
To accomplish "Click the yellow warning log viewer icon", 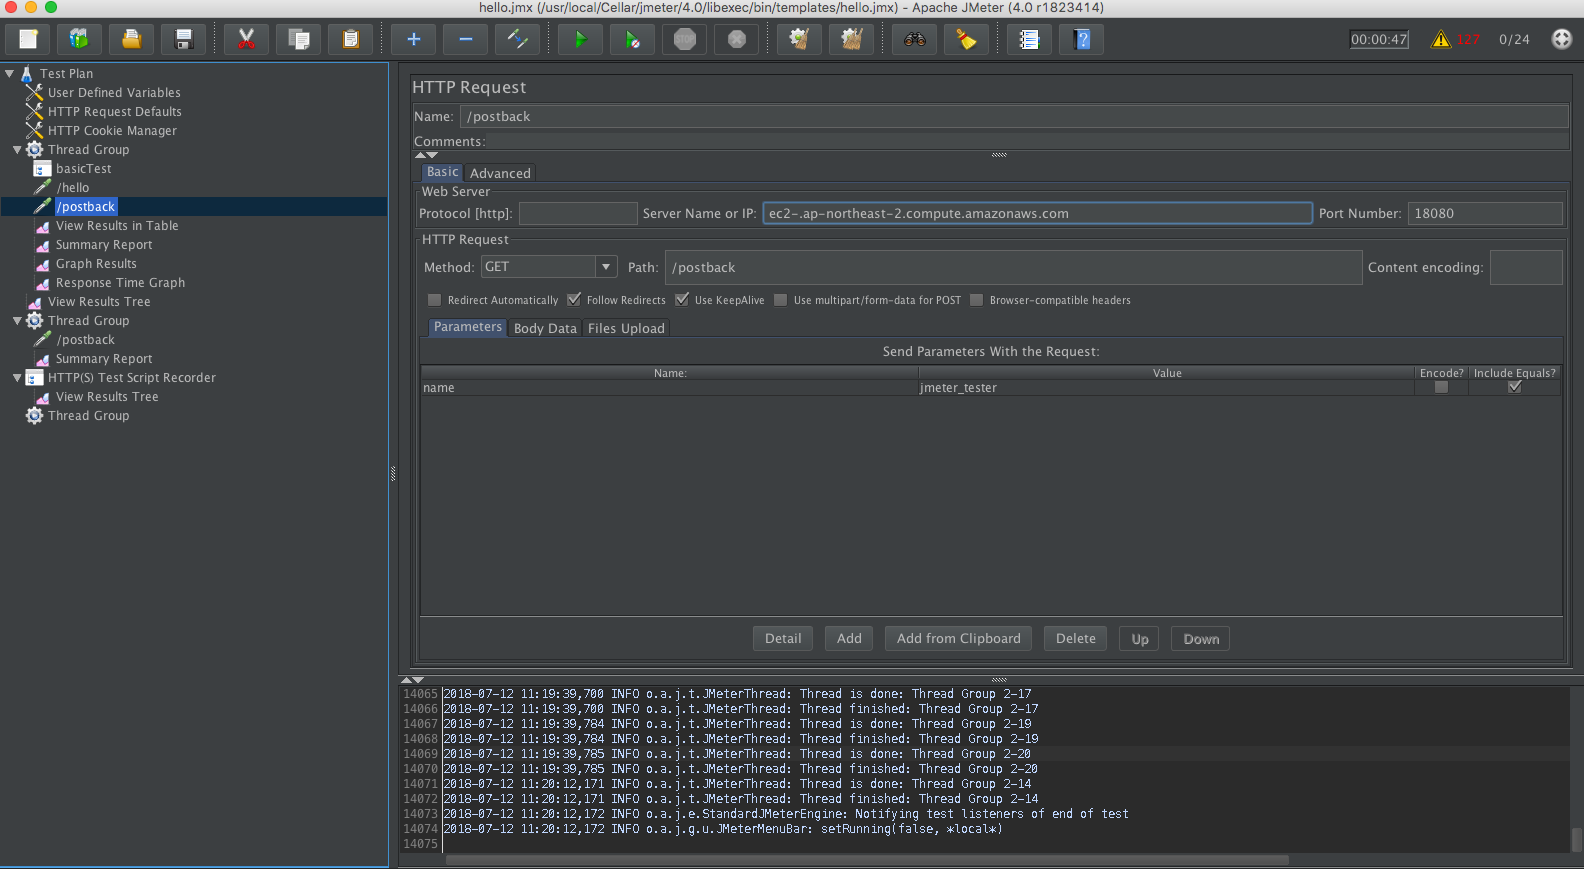I will [1441, 39].
